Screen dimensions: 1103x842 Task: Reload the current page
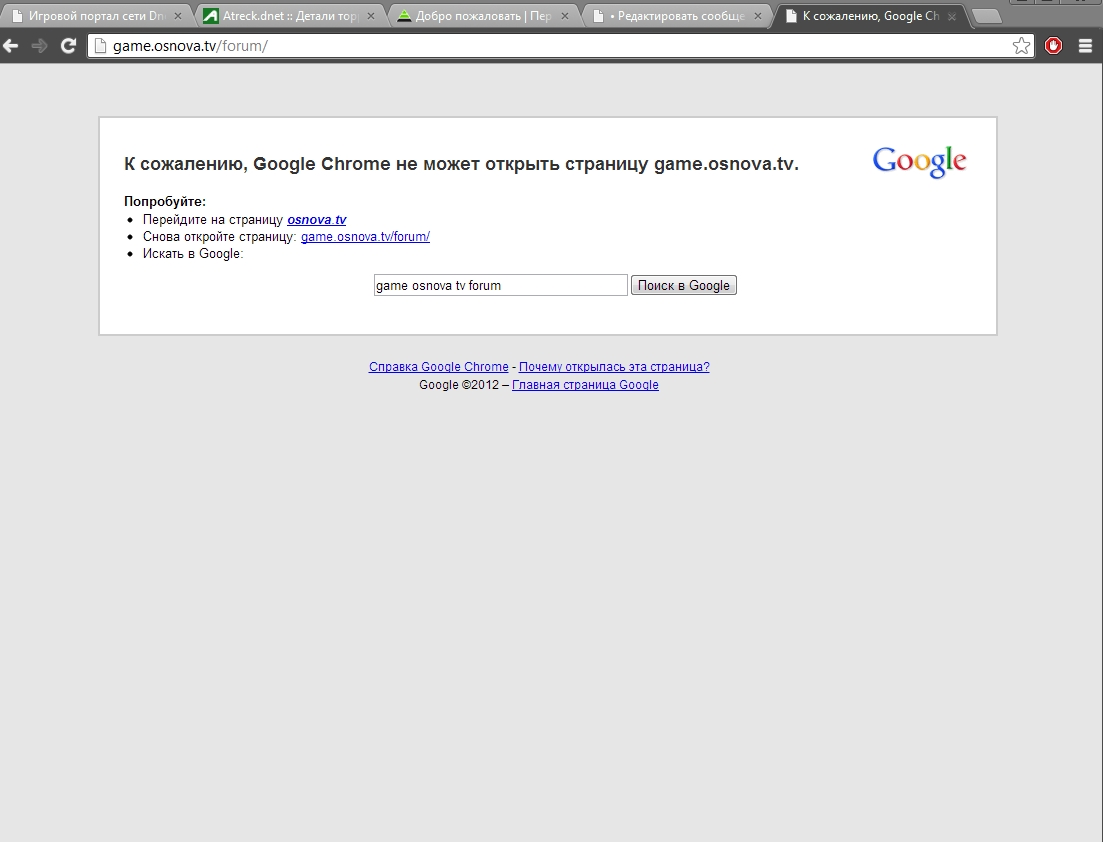point(68,46)
